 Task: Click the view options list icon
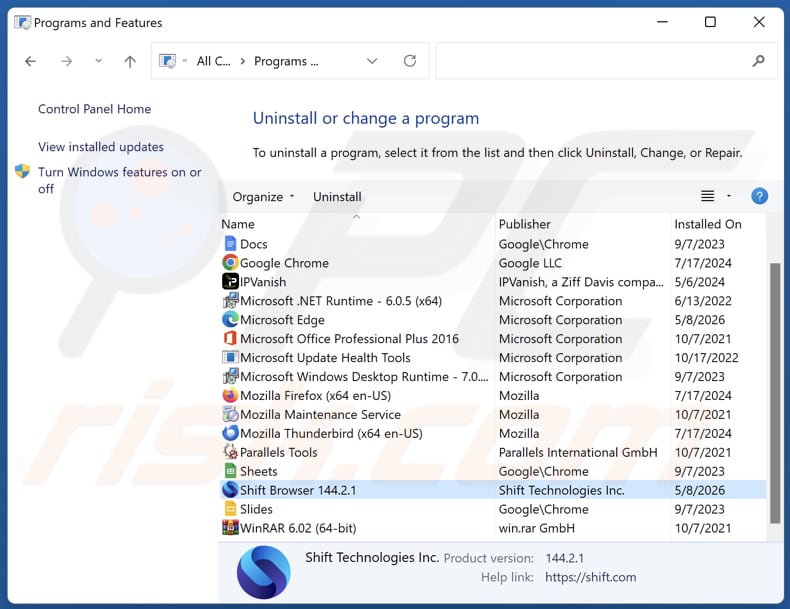(707, 196)
